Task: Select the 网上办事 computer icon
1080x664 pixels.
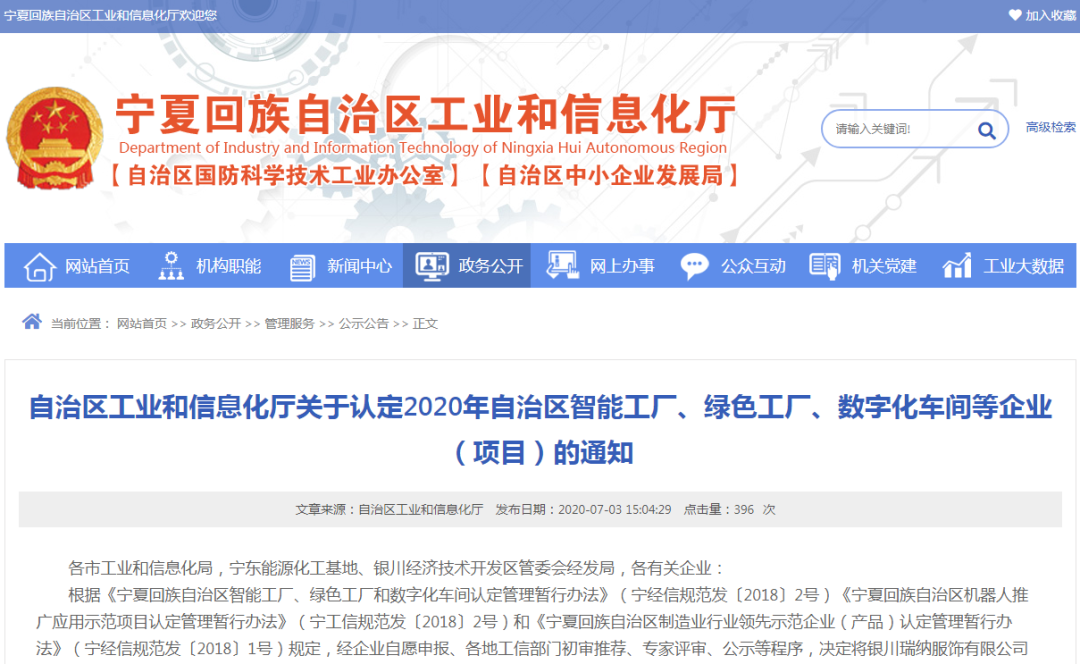Action: tap(562, 265)
